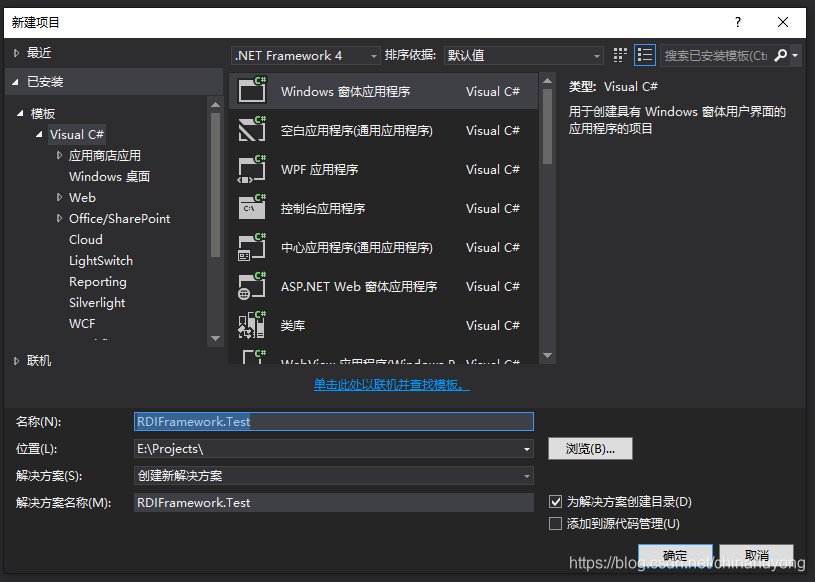Image resolution: width=815 pixels, height=582 pixels.
Task: Click the class library template icon
Action: click(252, 325)
